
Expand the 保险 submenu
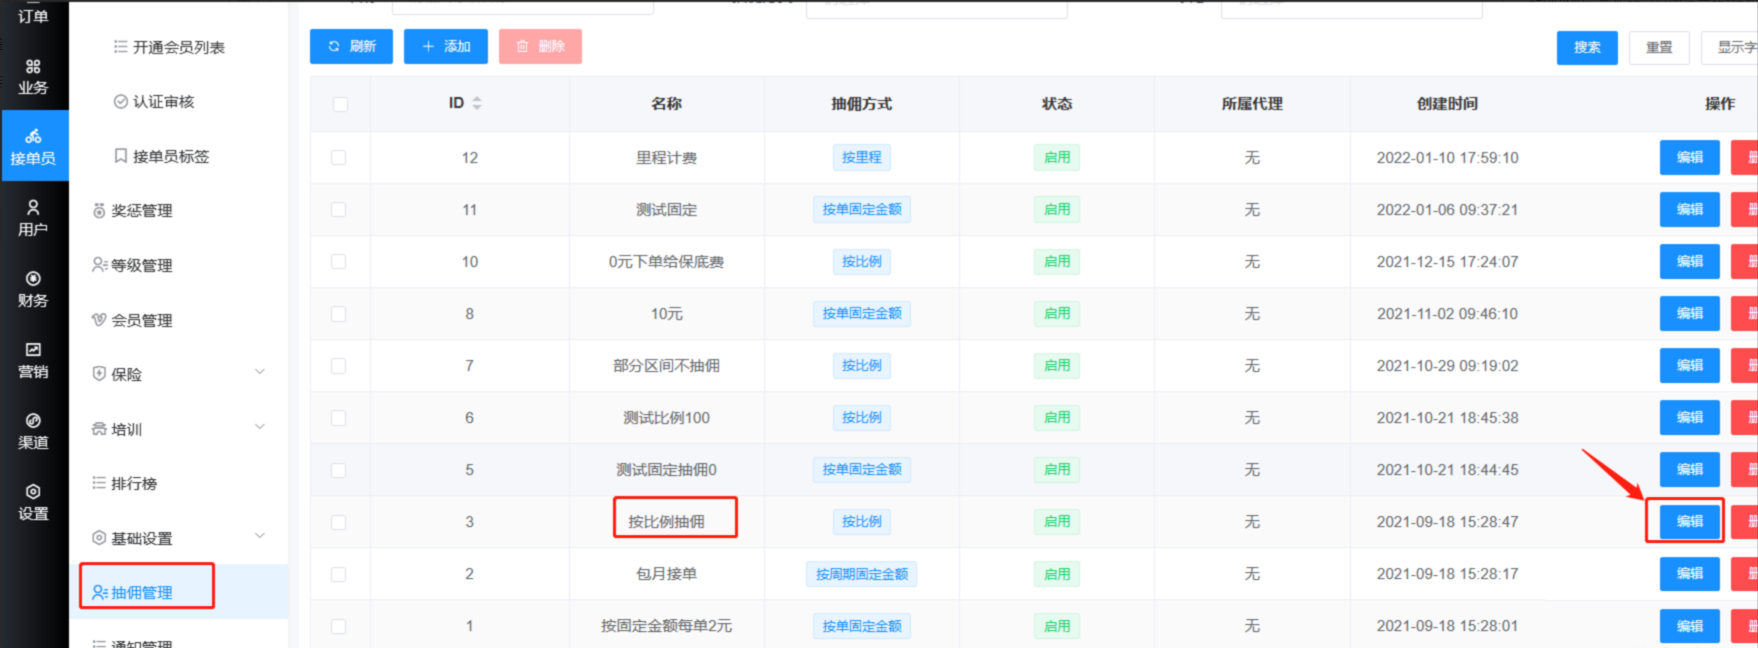(x=259, y=373)
